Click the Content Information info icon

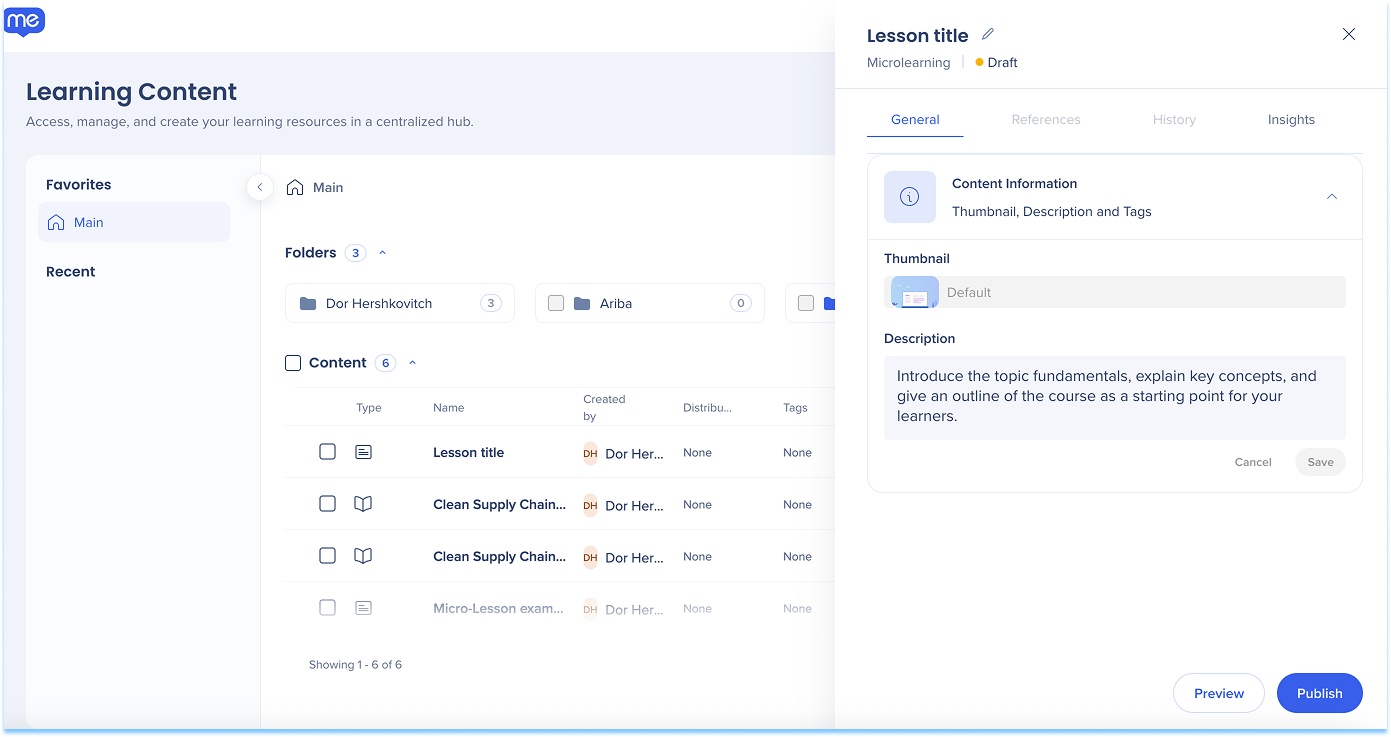[x=909, y=197]
